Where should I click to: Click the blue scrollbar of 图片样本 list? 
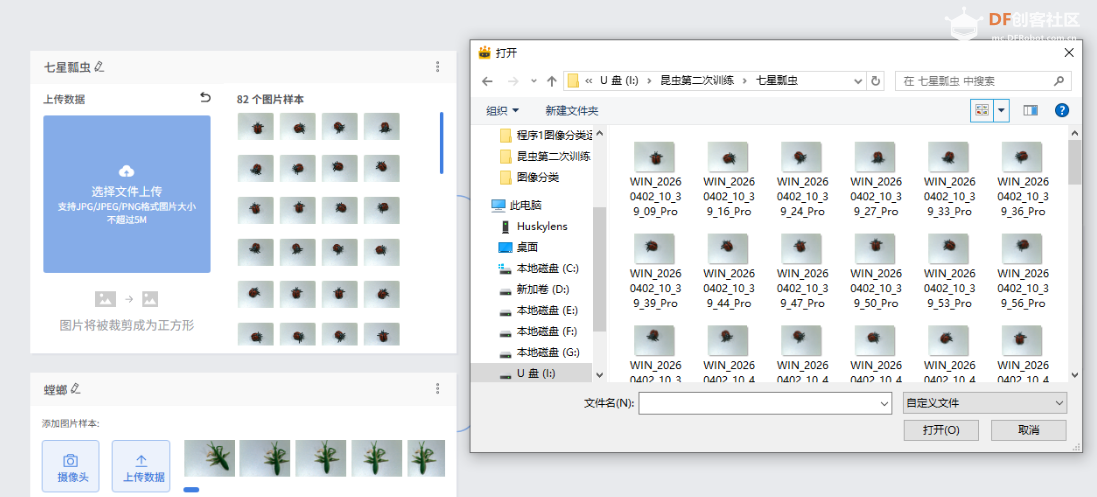tap(441, 143)
